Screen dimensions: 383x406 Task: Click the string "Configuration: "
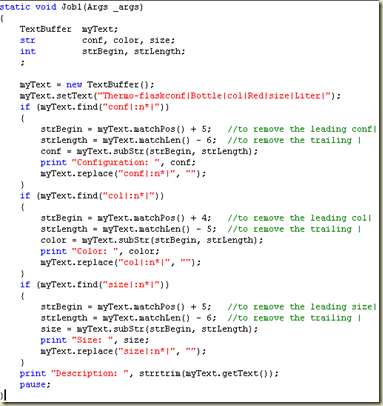(x=116, y=163)
